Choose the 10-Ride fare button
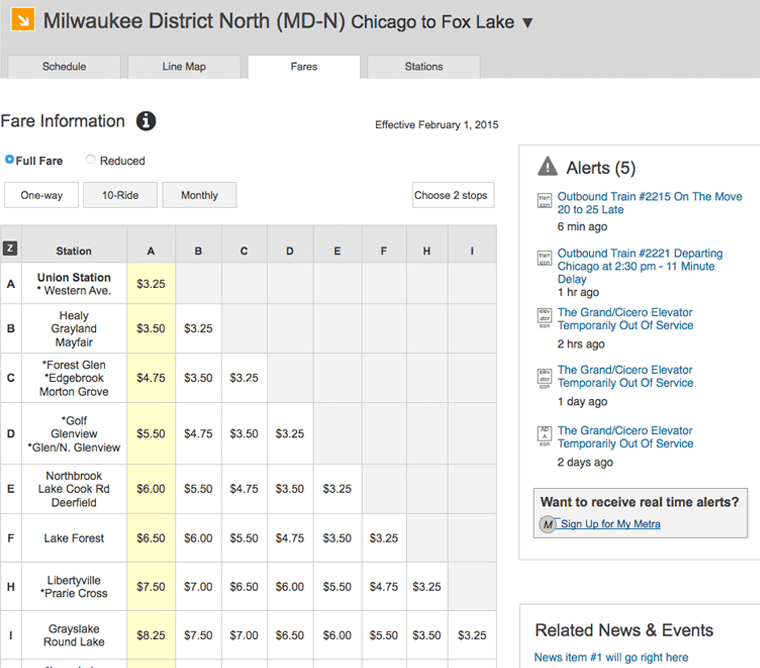 [x=120, y=195]
